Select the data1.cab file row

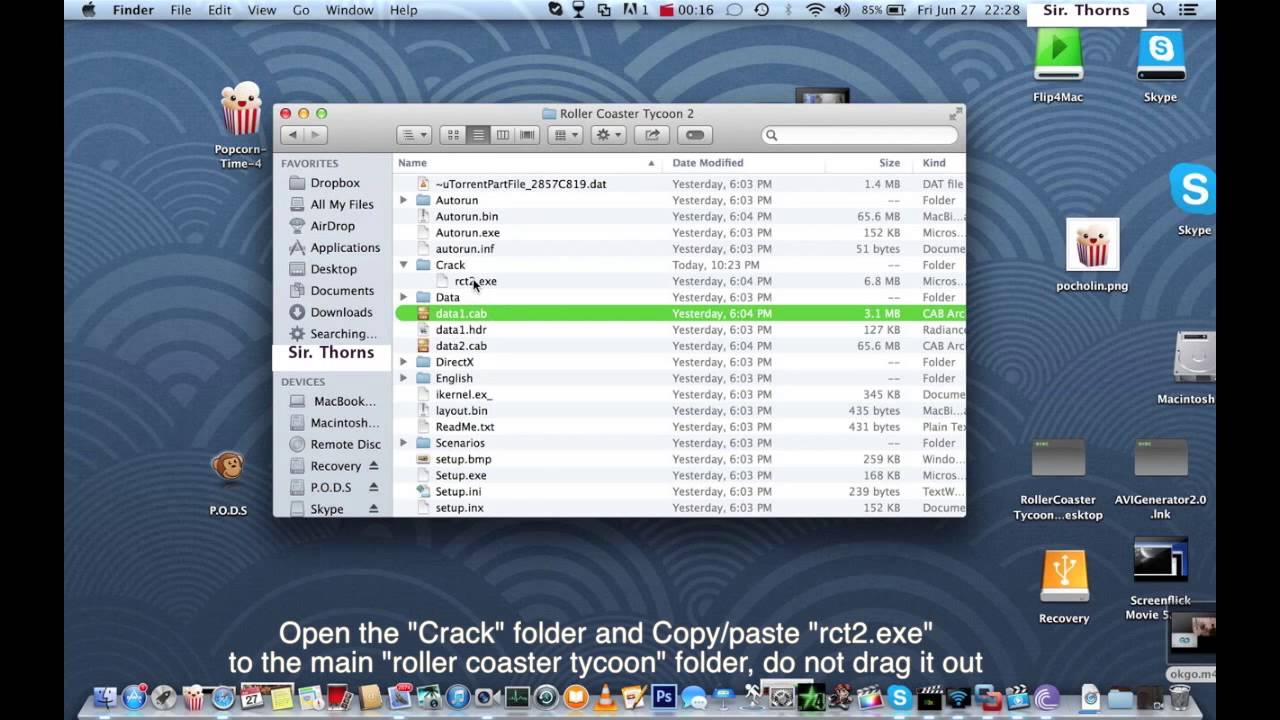(680, 313)
